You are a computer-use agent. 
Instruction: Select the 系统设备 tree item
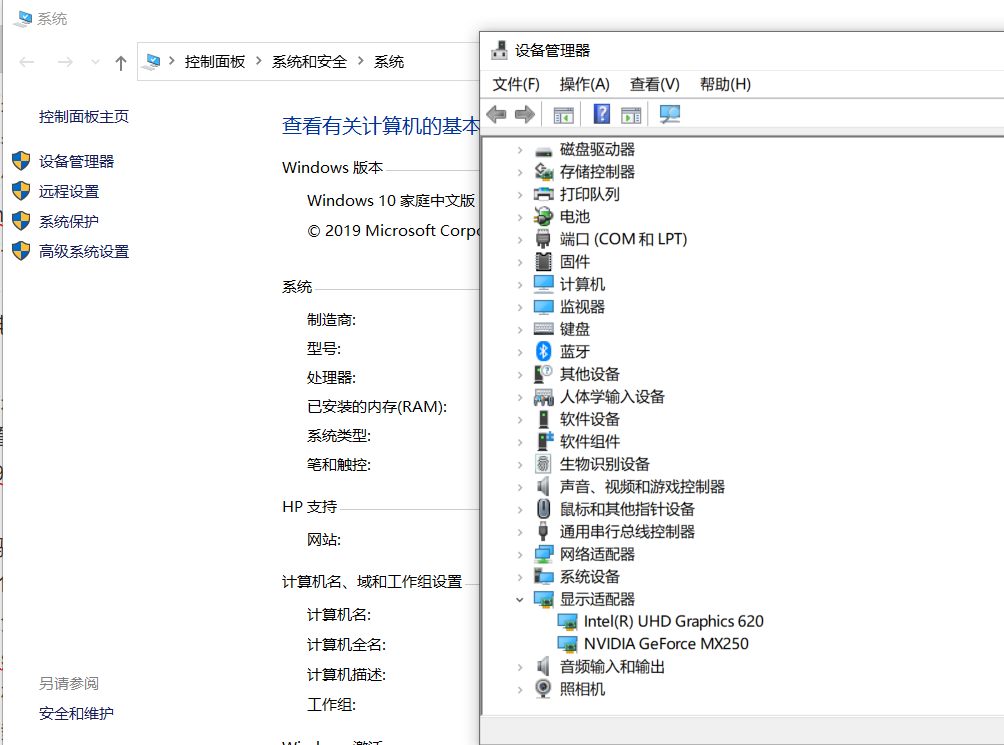click(x=589, y=577)
